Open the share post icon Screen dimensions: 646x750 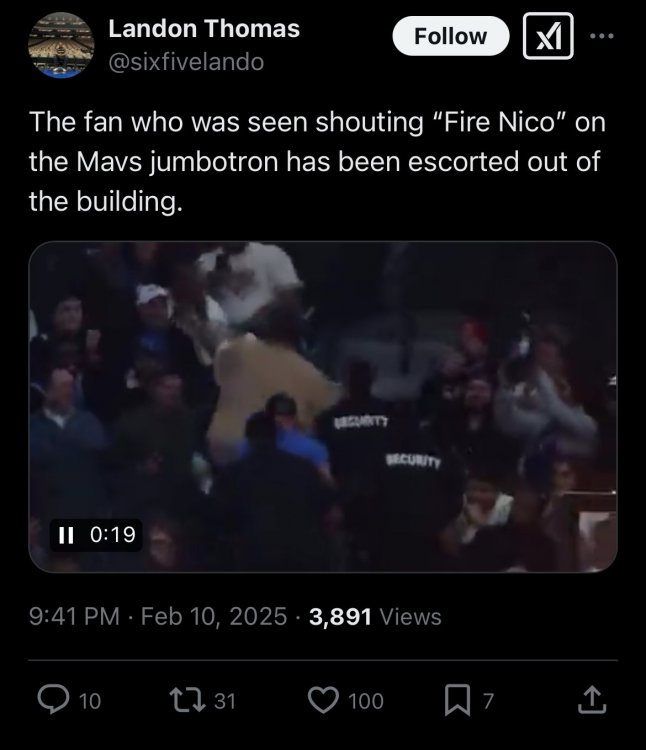(591, 701)
